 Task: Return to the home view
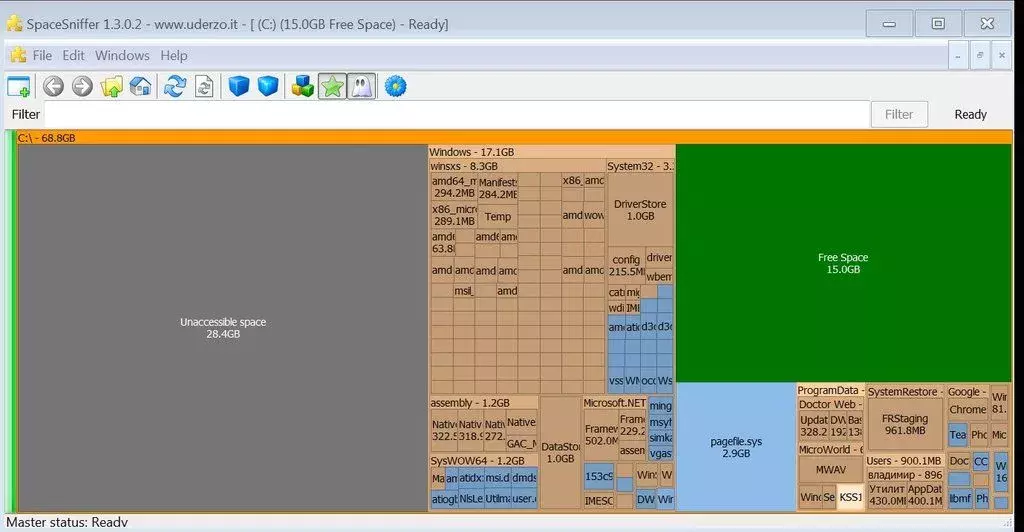(x=140, y=86)
